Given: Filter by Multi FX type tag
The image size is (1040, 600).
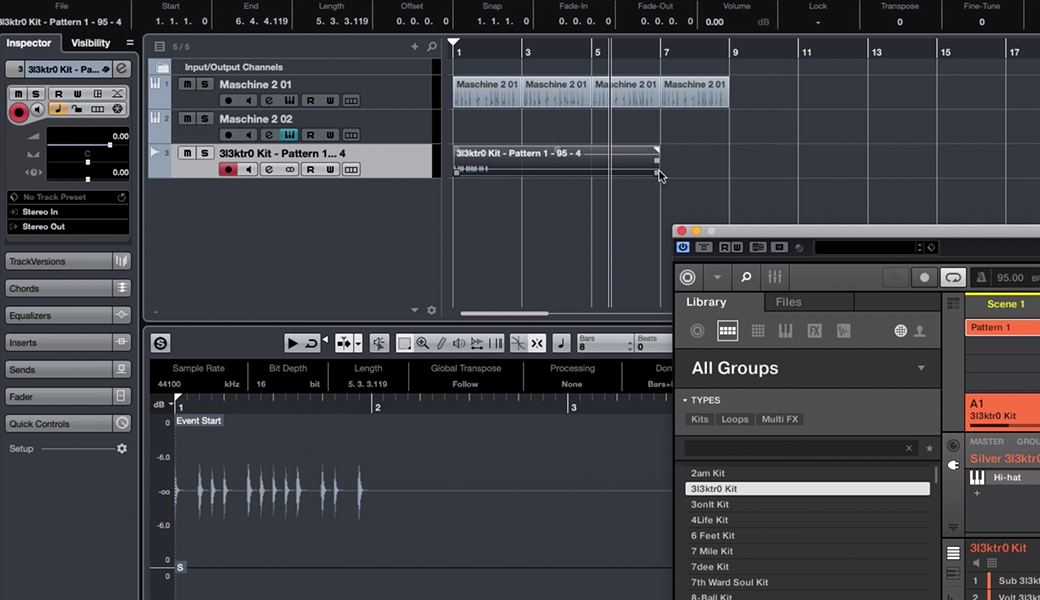Looking at the screenshot, I should [779, 419].
